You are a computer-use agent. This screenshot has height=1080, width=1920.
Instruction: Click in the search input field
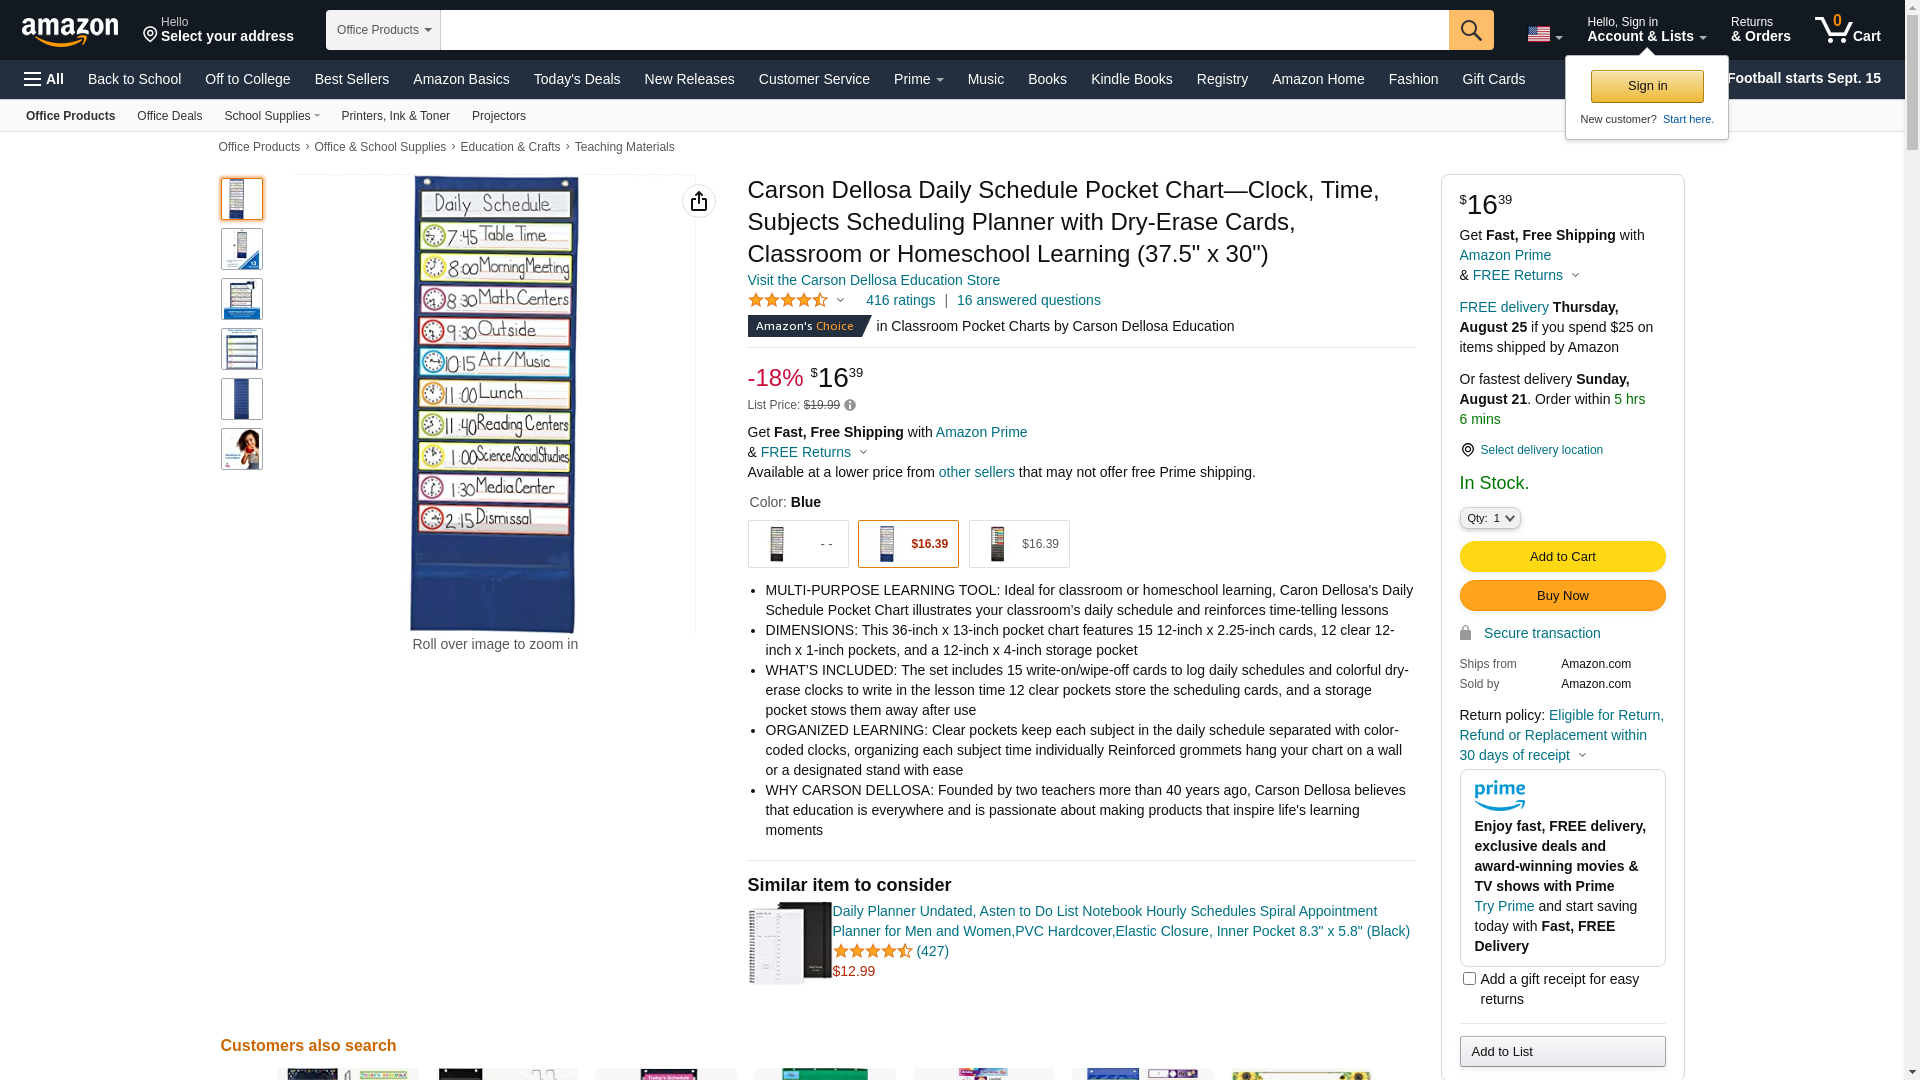[x=943, y=30]
